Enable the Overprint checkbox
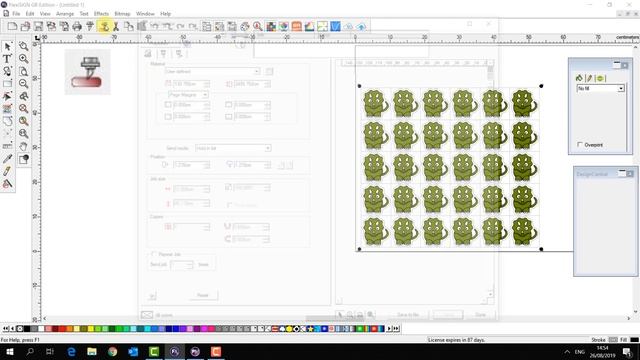This screenshot has height=360, width=640. point(580,144)
